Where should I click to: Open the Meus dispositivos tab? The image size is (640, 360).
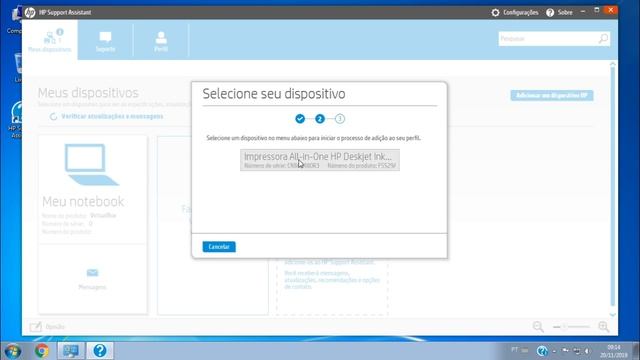tap(50, 40)
